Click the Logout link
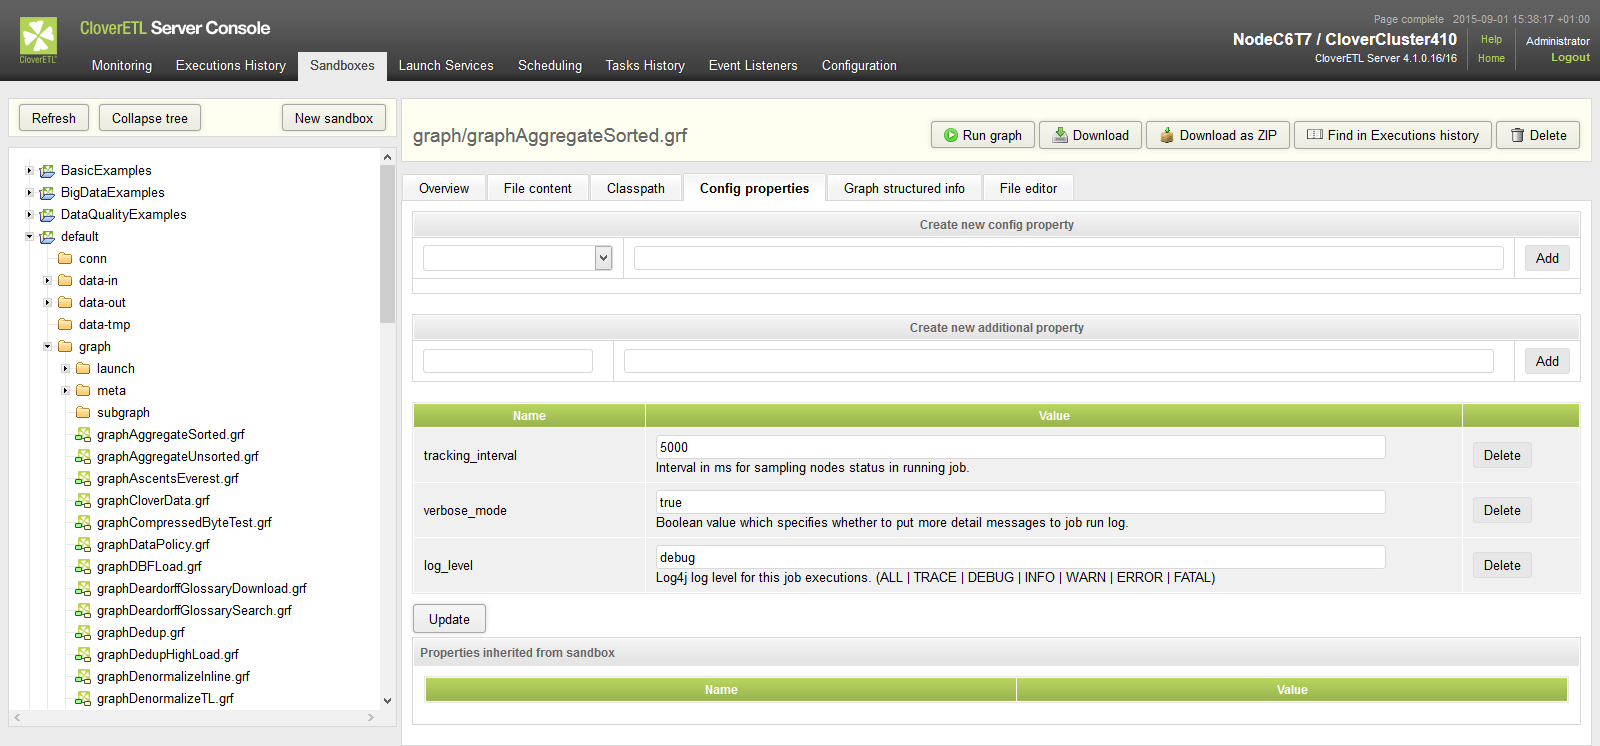Screen dimensions: 1600x746 tap(1570, 58)
